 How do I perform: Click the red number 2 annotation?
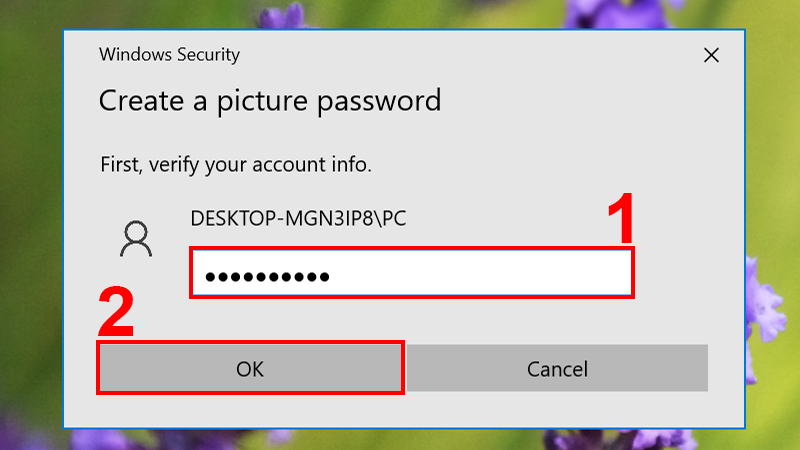116,312
